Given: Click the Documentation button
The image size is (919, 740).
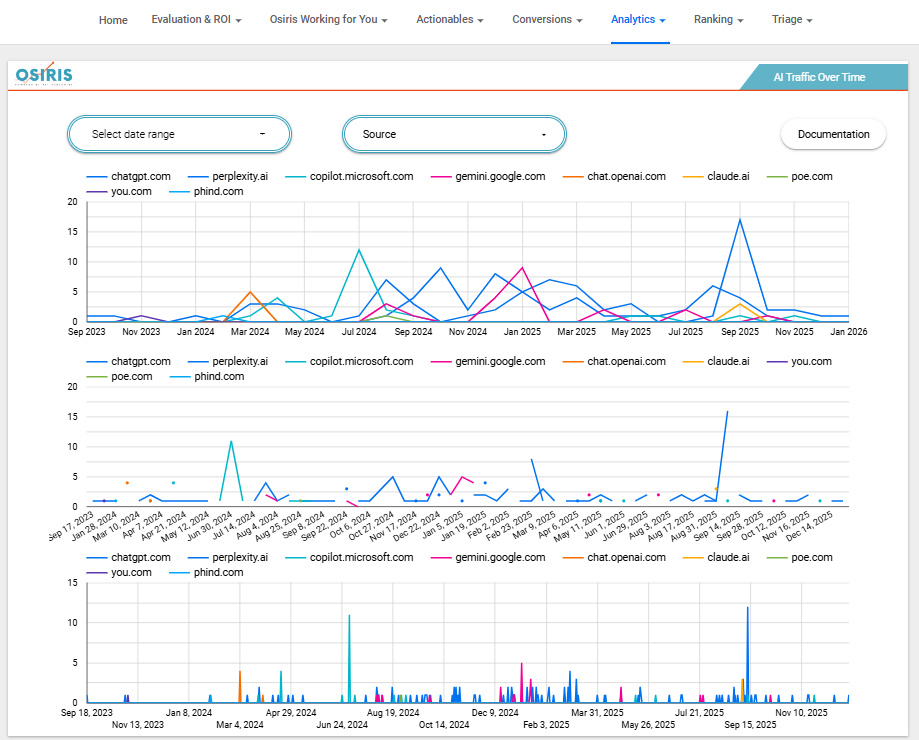Looking at the screenshot, I should tap(833, 134).
